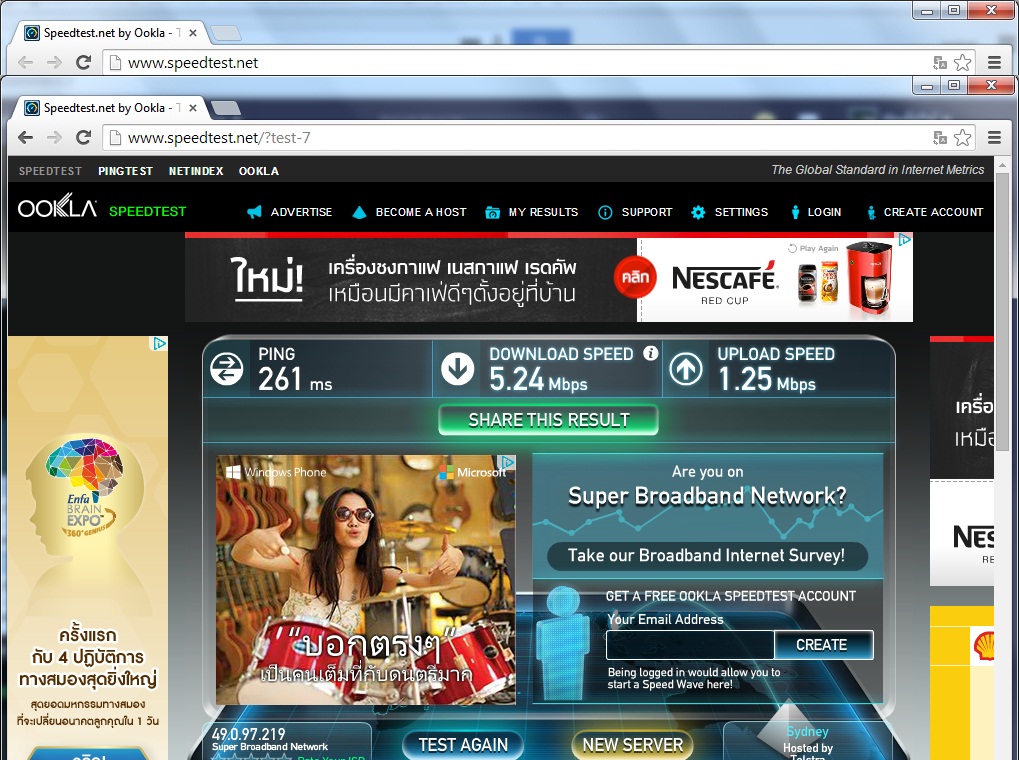Close the Speedtest tab in front window
The width and height of the screenshot is (1019, 760).
[192, 108]
